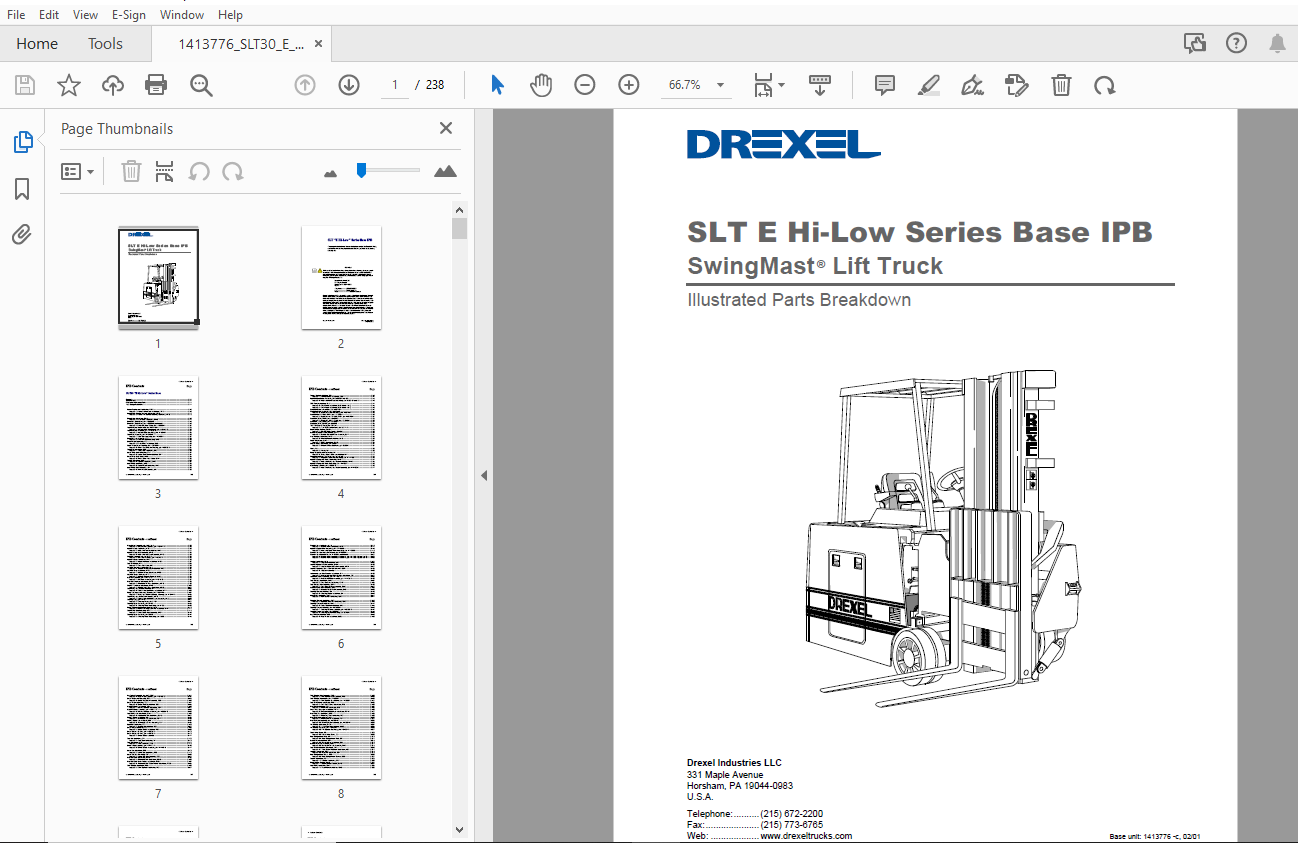
Task: Open fit page options icon
Action: tap(769, 85)
